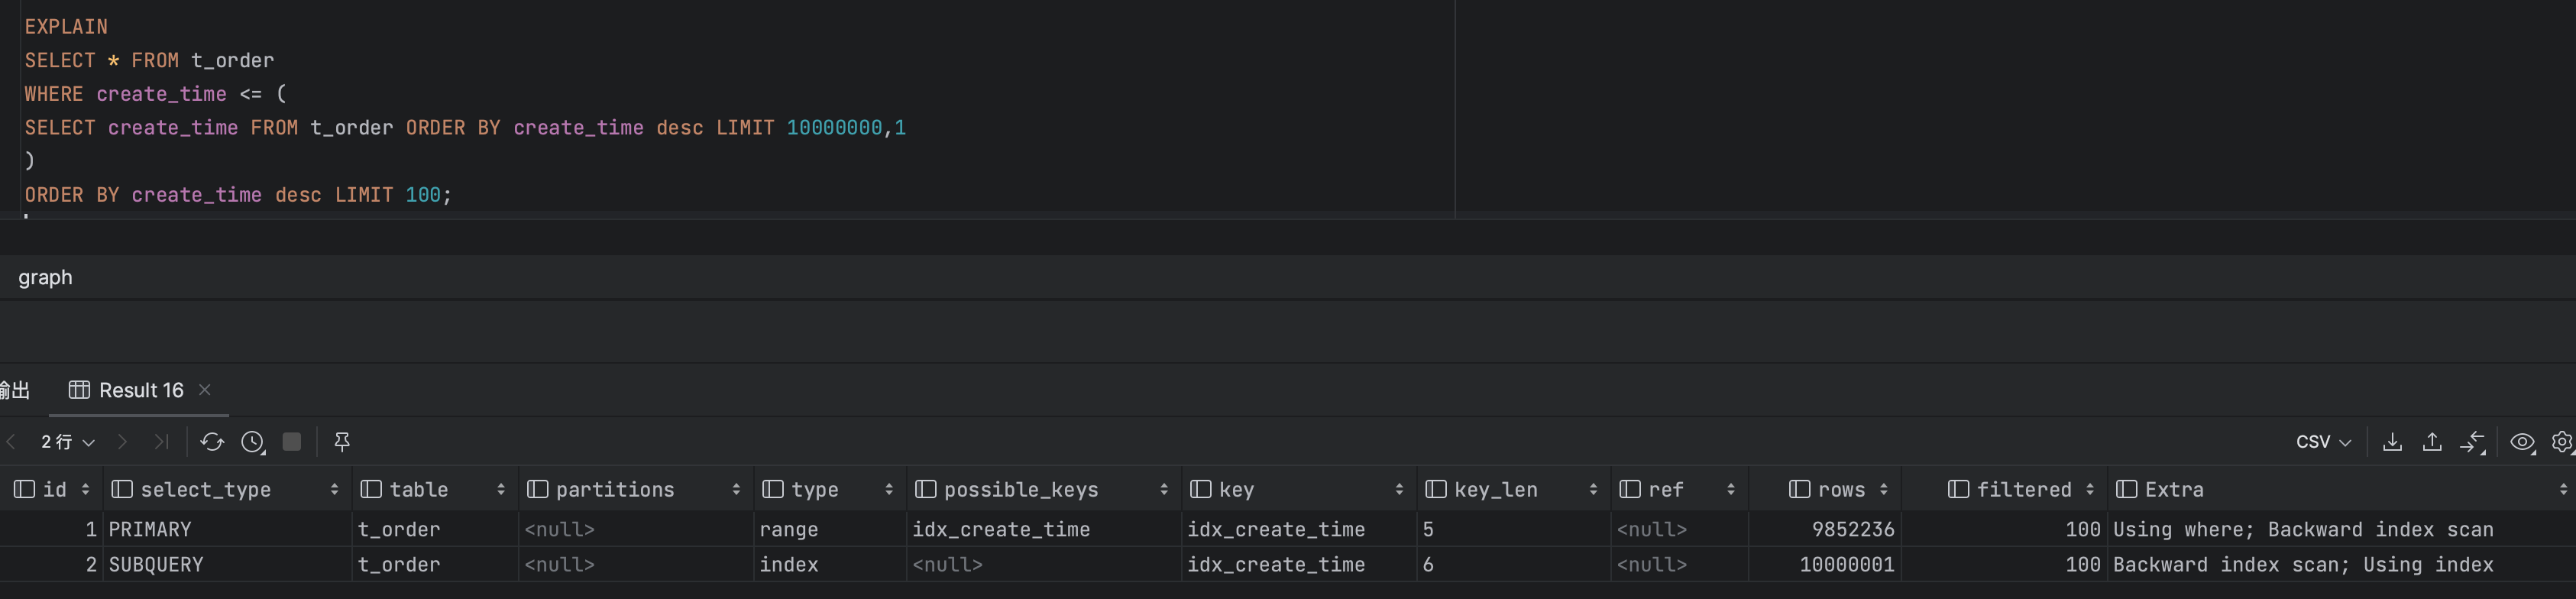
Task: Go to the last result page
Action: tap(161, 442)
